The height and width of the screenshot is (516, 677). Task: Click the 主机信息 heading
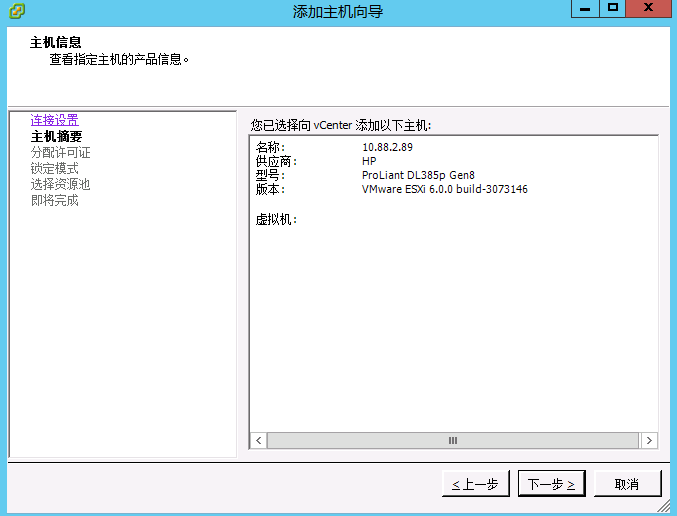[x=56, y=42]
